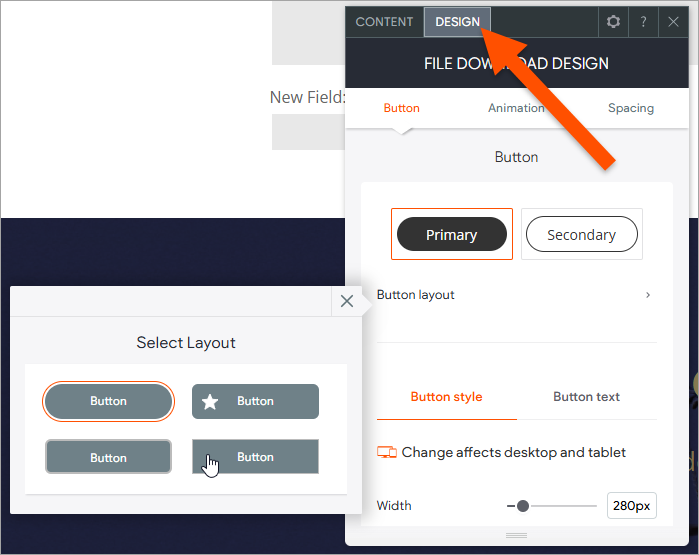
Task: Grab the panel resize handle at bottom
Action: [x=516, y=536]
